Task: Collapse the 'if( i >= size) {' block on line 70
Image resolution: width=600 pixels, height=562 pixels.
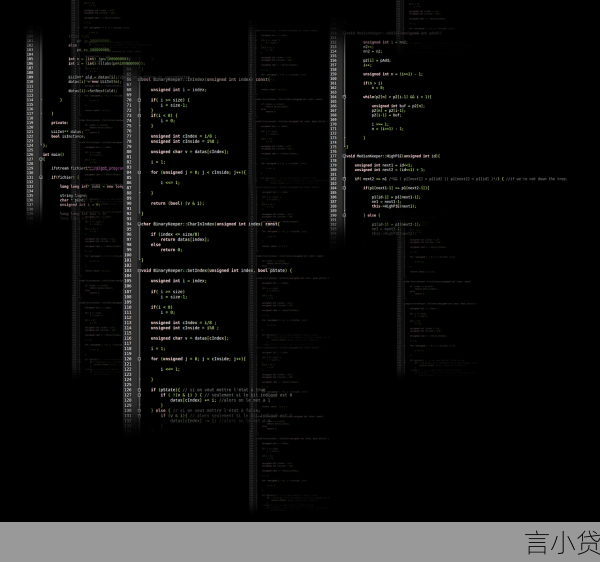Action: 139,100
